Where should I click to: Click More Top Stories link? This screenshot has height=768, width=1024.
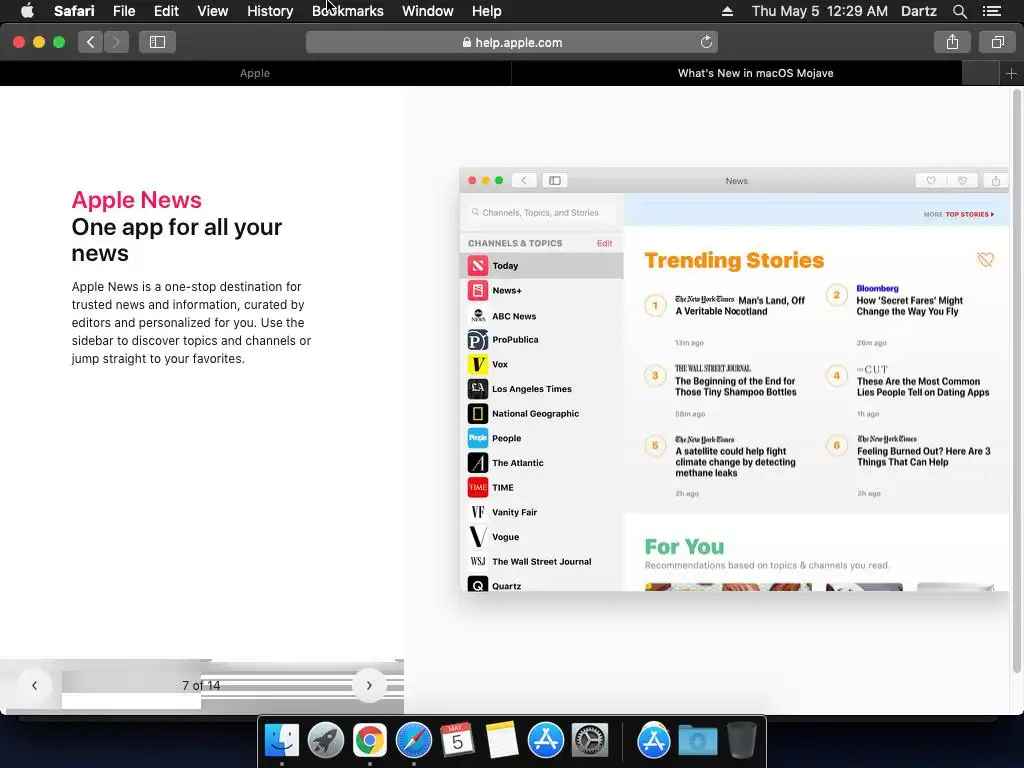pos(958,214)
